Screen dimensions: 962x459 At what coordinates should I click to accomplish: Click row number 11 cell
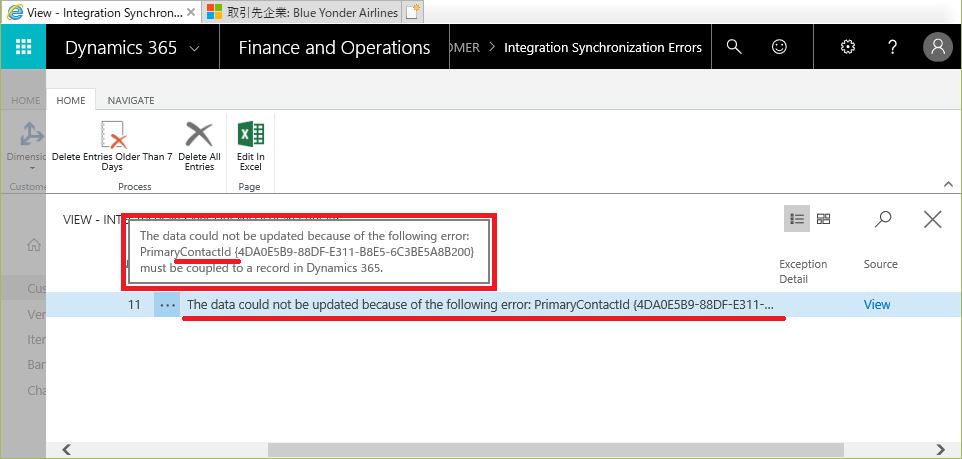[134, 304]
